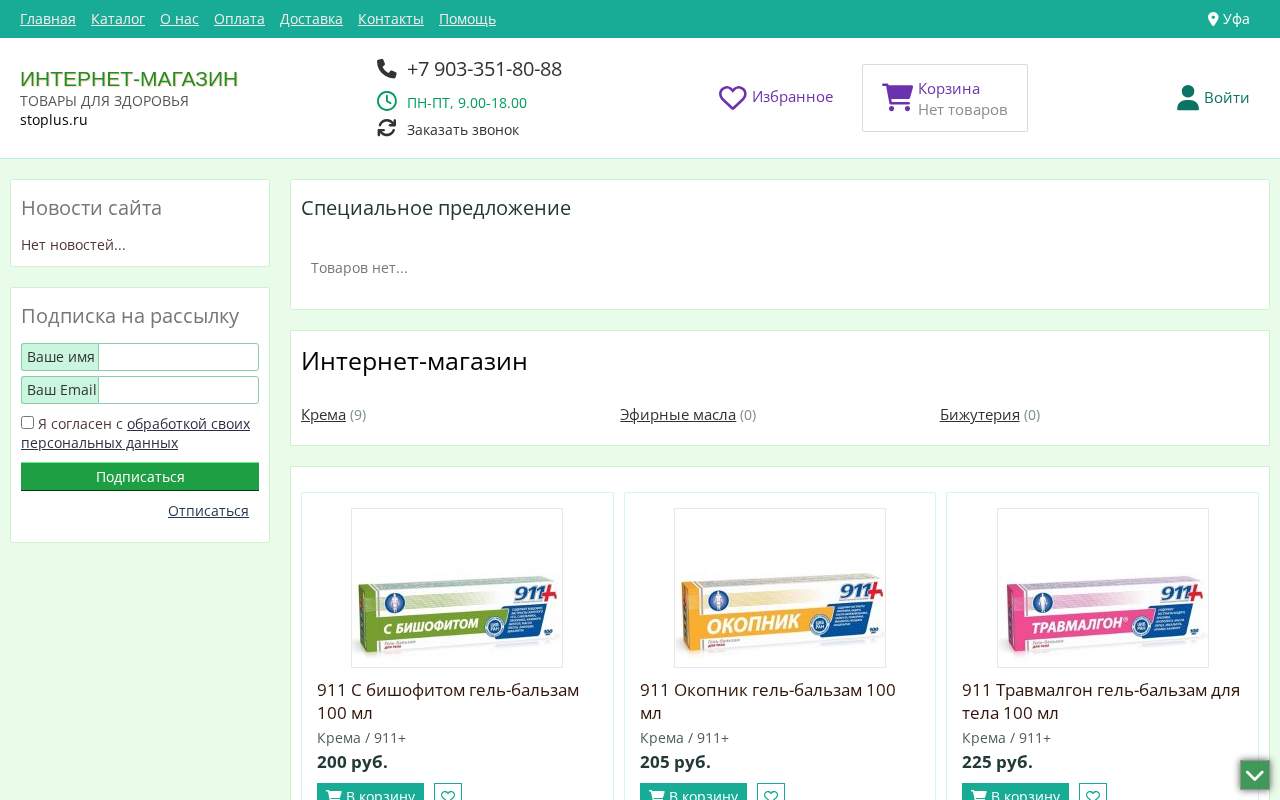Click the clock working hours icon
Viewport: 1280px width, 800px height.
click(x=387, y=101)
